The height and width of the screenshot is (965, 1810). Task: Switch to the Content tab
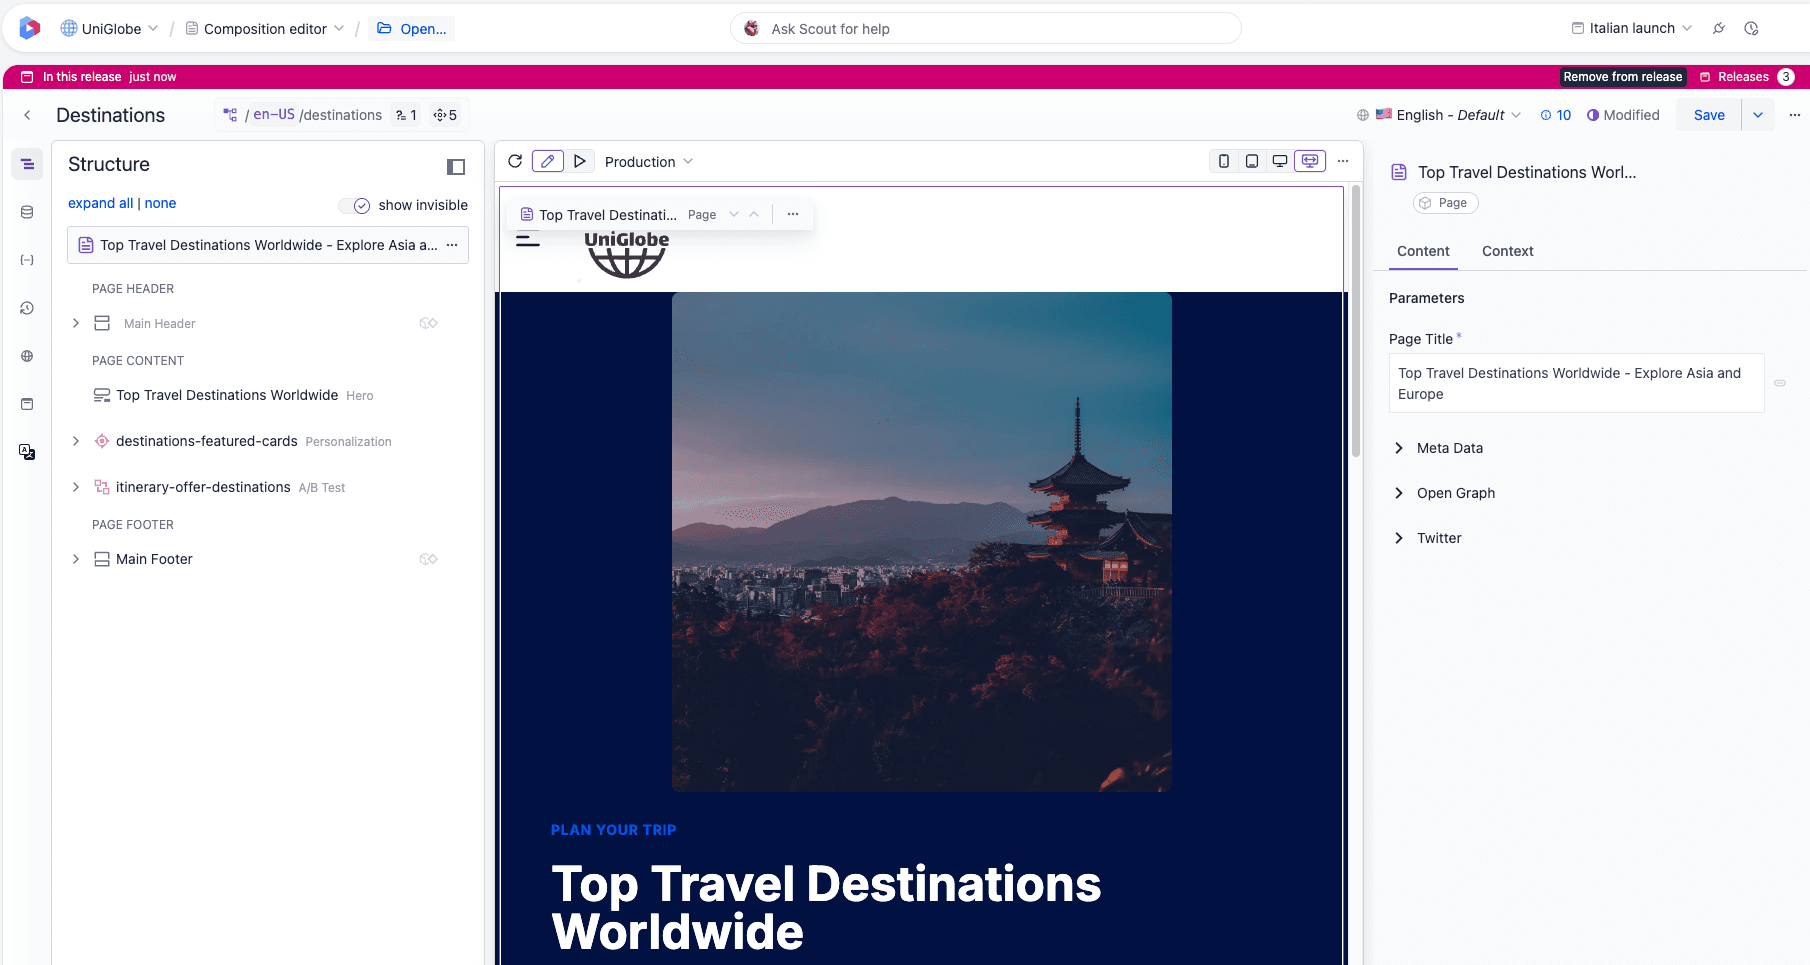pyautogui.click(x=1423, y=251)
